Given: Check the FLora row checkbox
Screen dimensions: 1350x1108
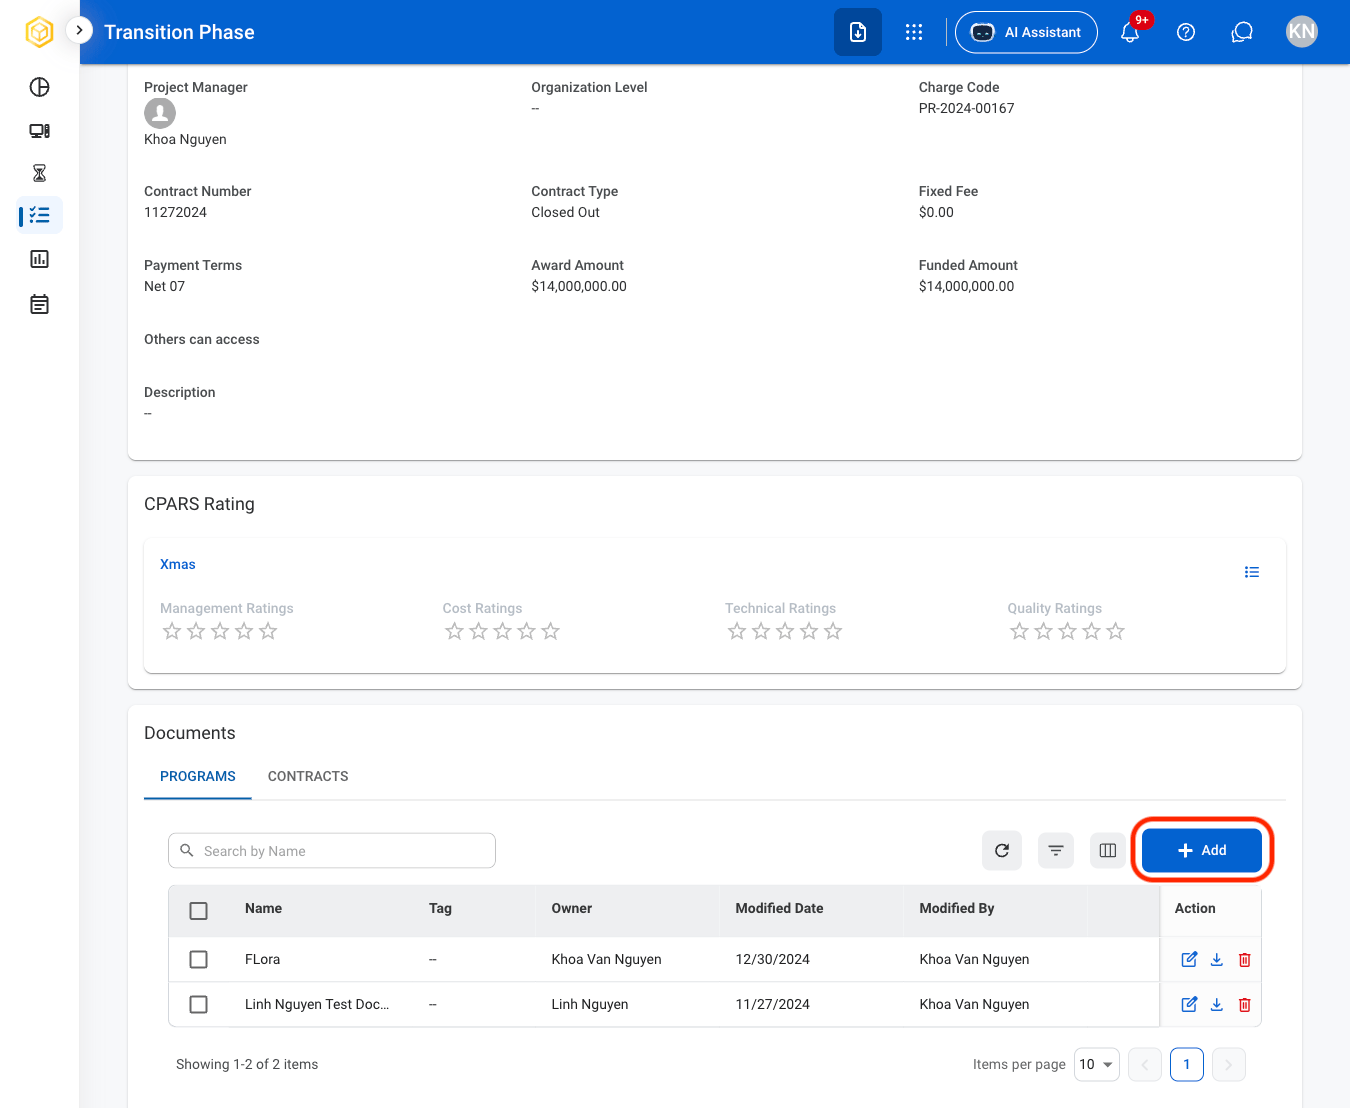Looking at the screenshot, I should point(199,959).
